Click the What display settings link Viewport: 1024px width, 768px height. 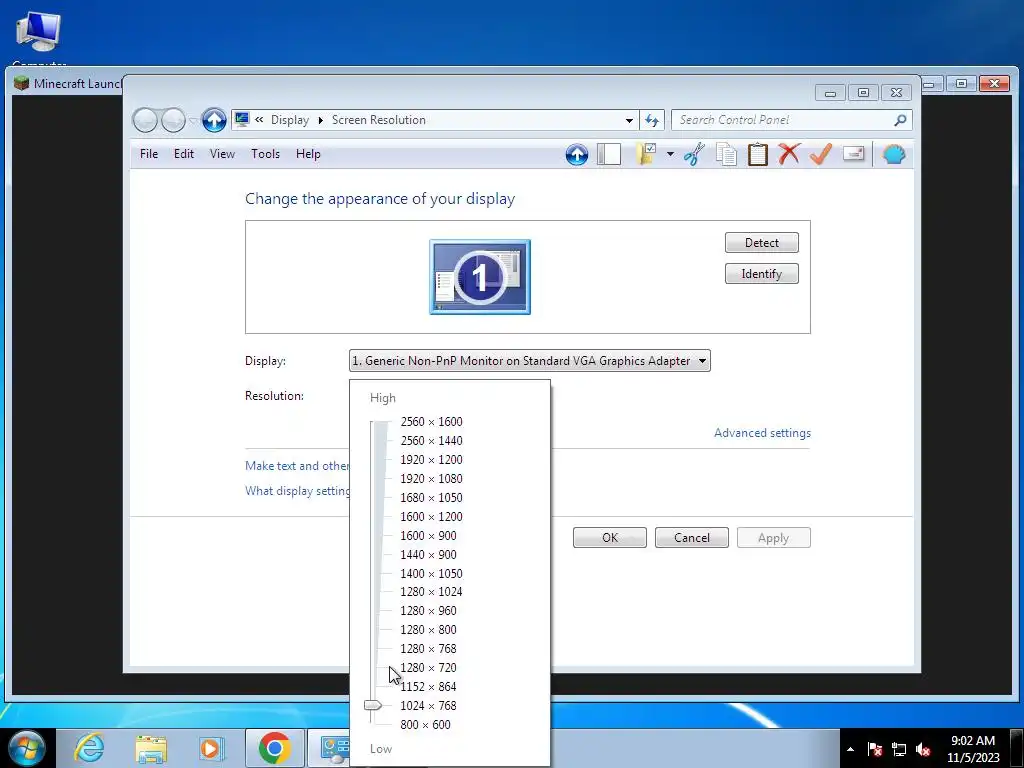click(297, 490)
